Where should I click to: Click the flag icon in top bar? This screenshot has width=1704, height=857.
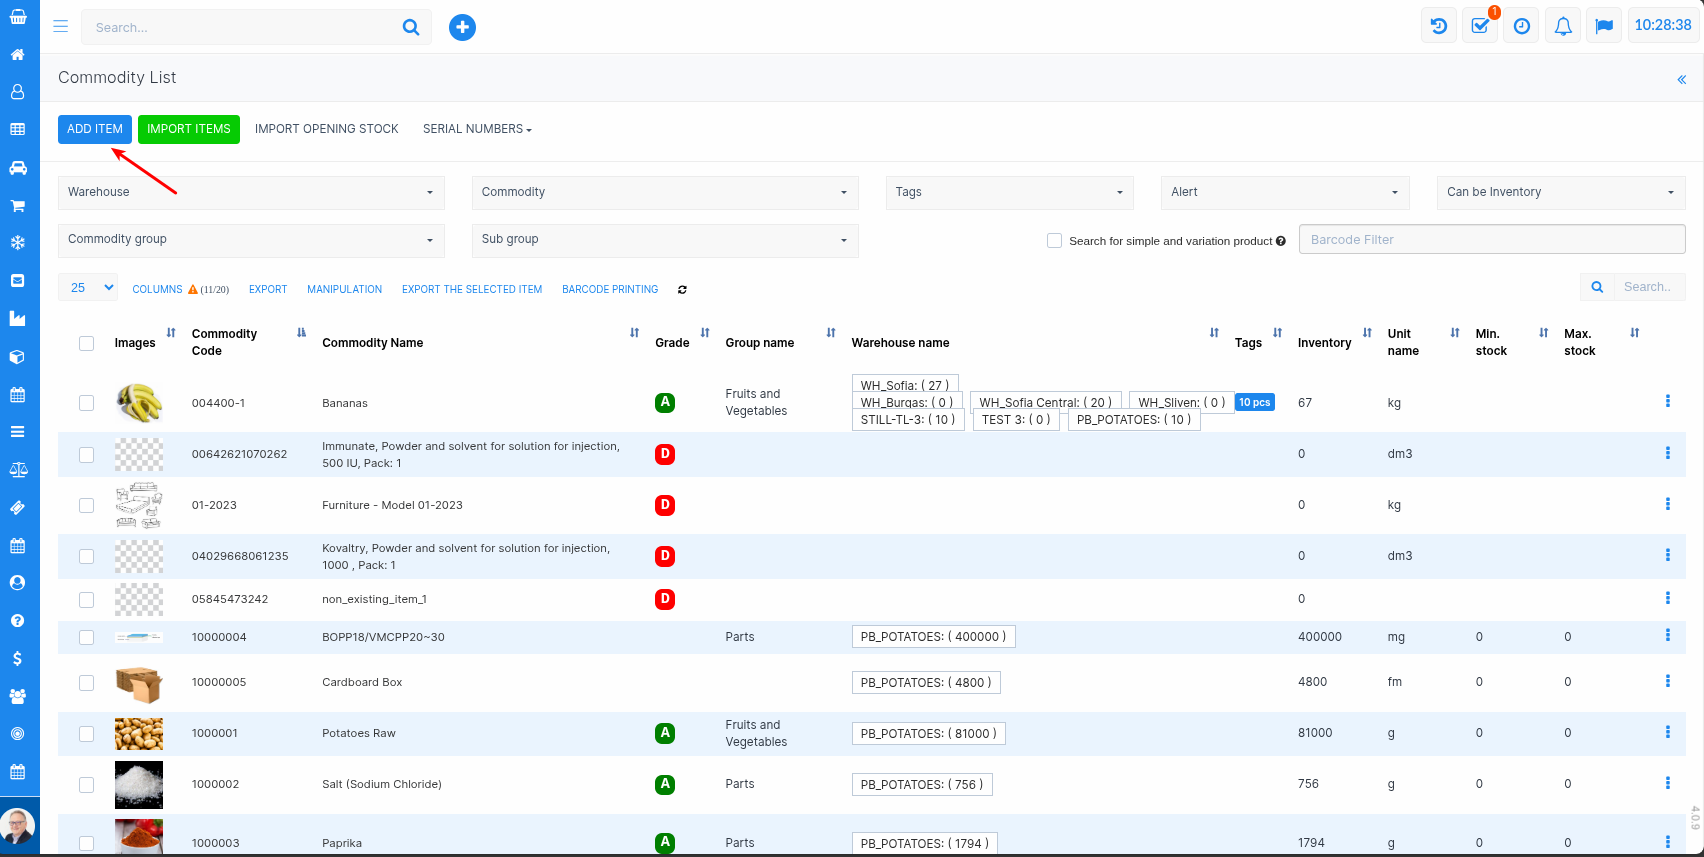(x=1604, y=27)
